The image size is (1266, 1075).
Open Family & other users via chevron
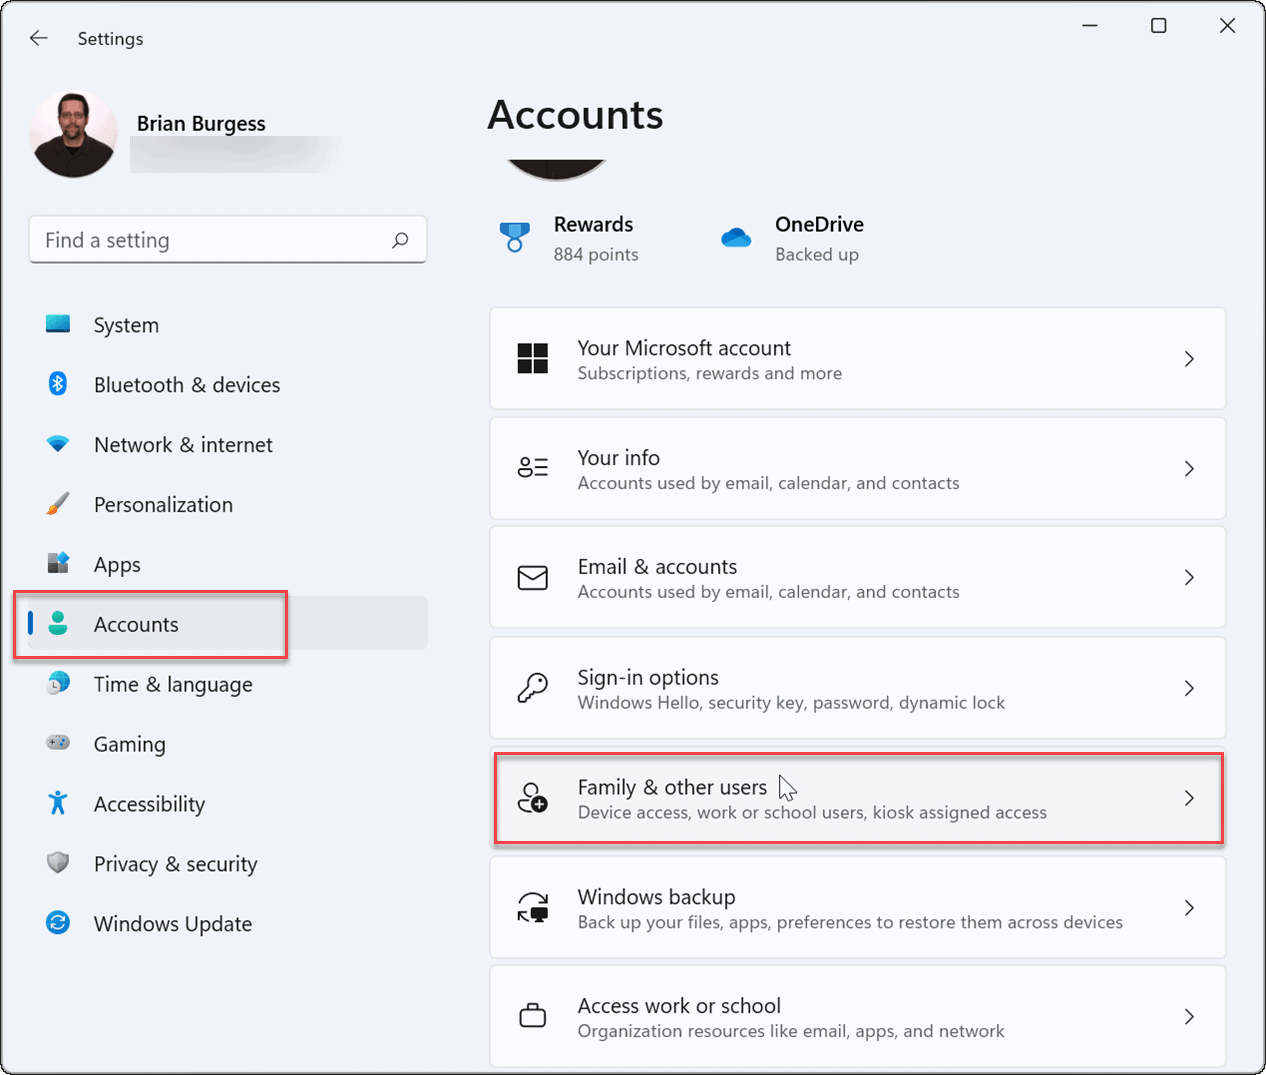pos(1189,798)
